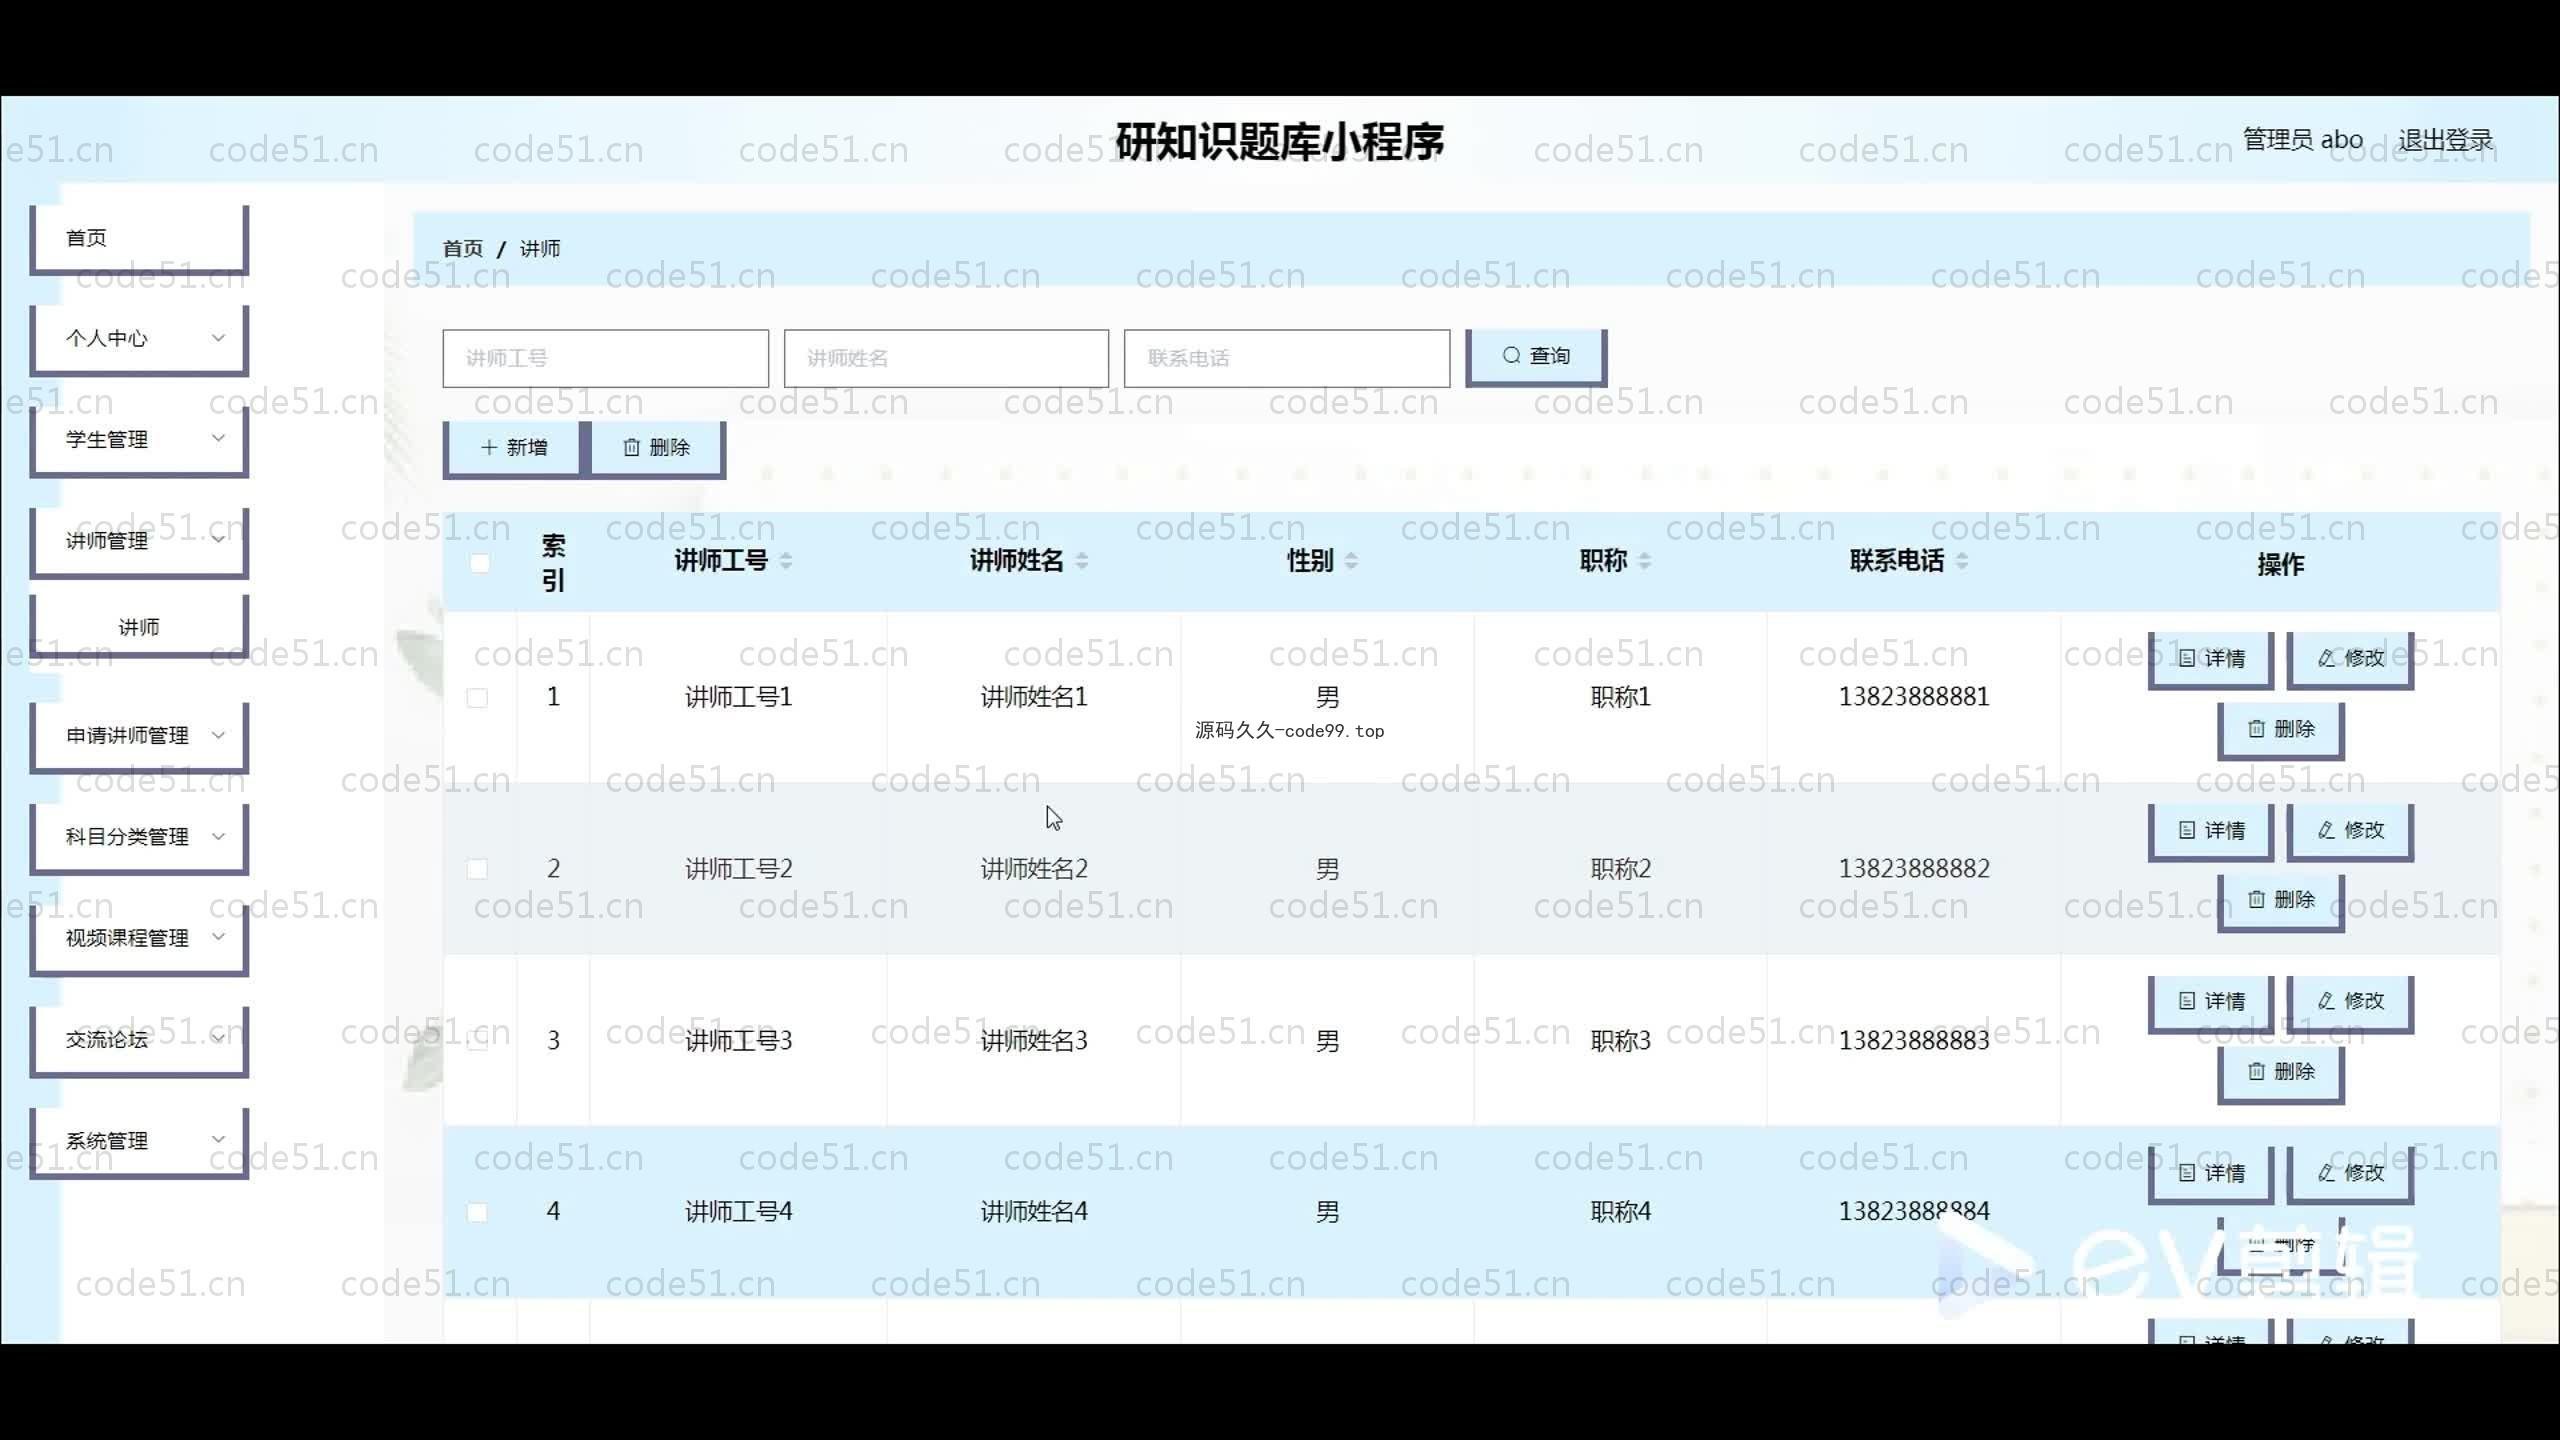Image resolution: width=2560 pixels, height=1440 pixels.
Task: Click 修改 pencil icon for 讲师姓名4
Action: coord(2326,1173)
